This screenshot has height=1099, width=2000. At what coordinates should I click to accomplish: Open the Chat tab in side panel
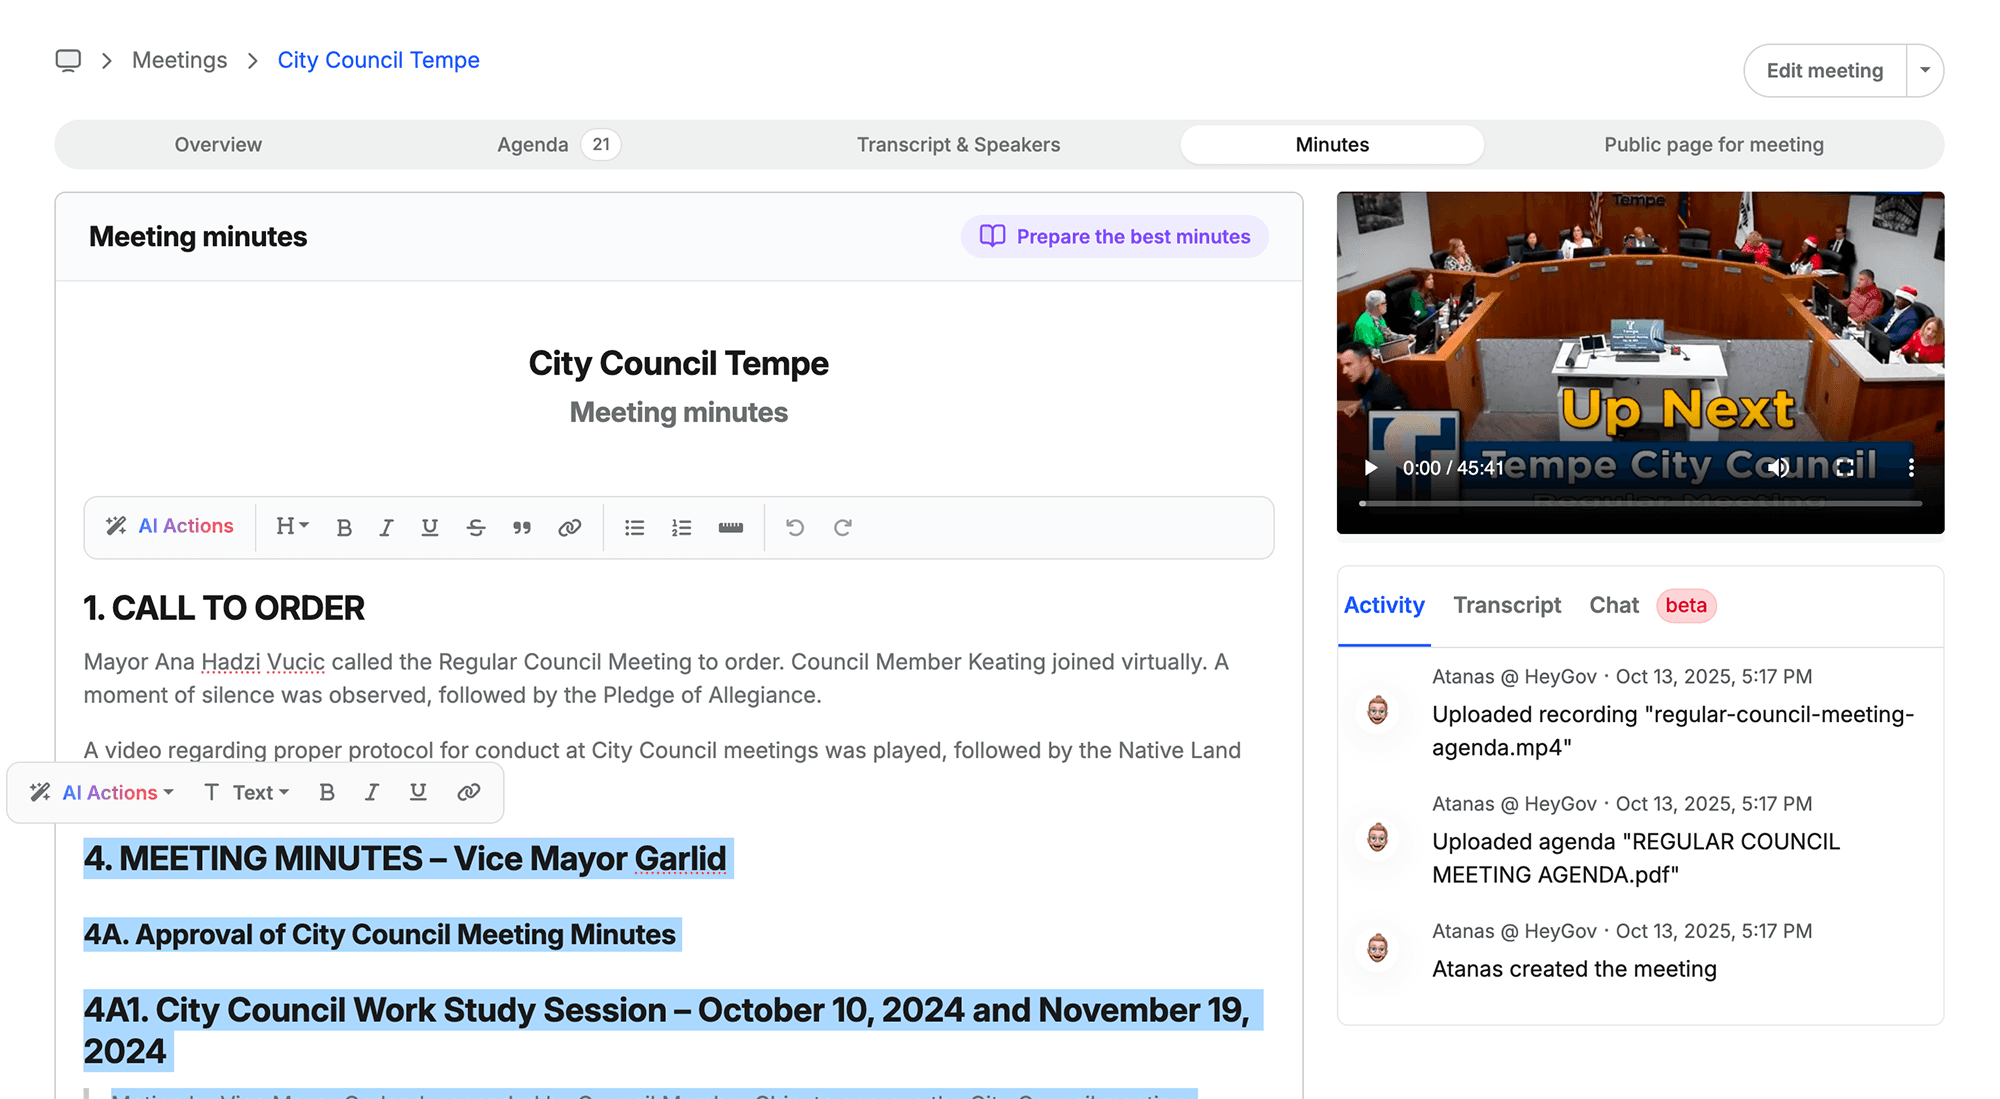(1613, 605)
